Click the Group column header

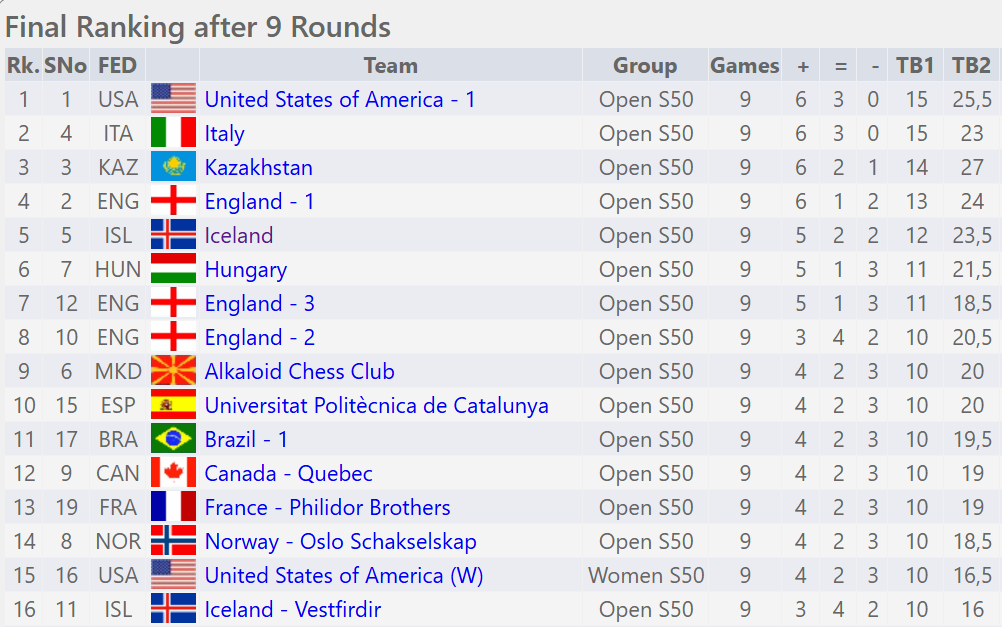pyautogui.click(x=645, y=66)
